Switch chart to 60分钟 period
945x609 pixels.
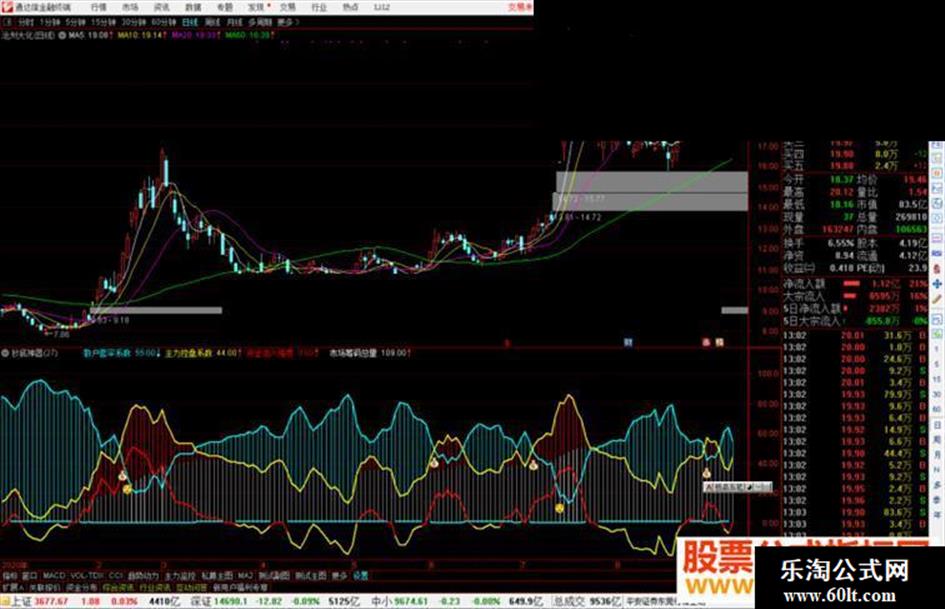point(163,22)
